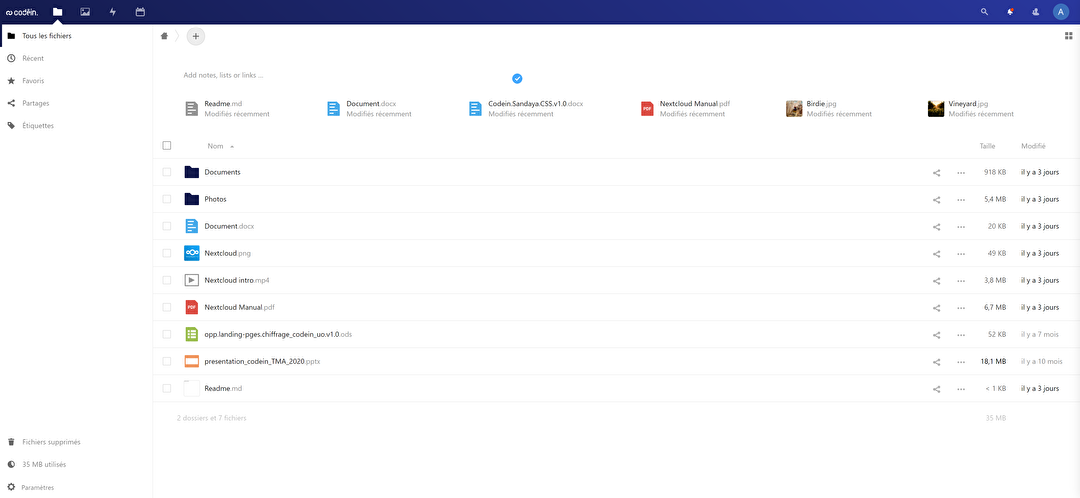Viewport: 1080px width, 498px height.
Task: Open the notifications bell icon
Action: click(x=1010, y=12)
